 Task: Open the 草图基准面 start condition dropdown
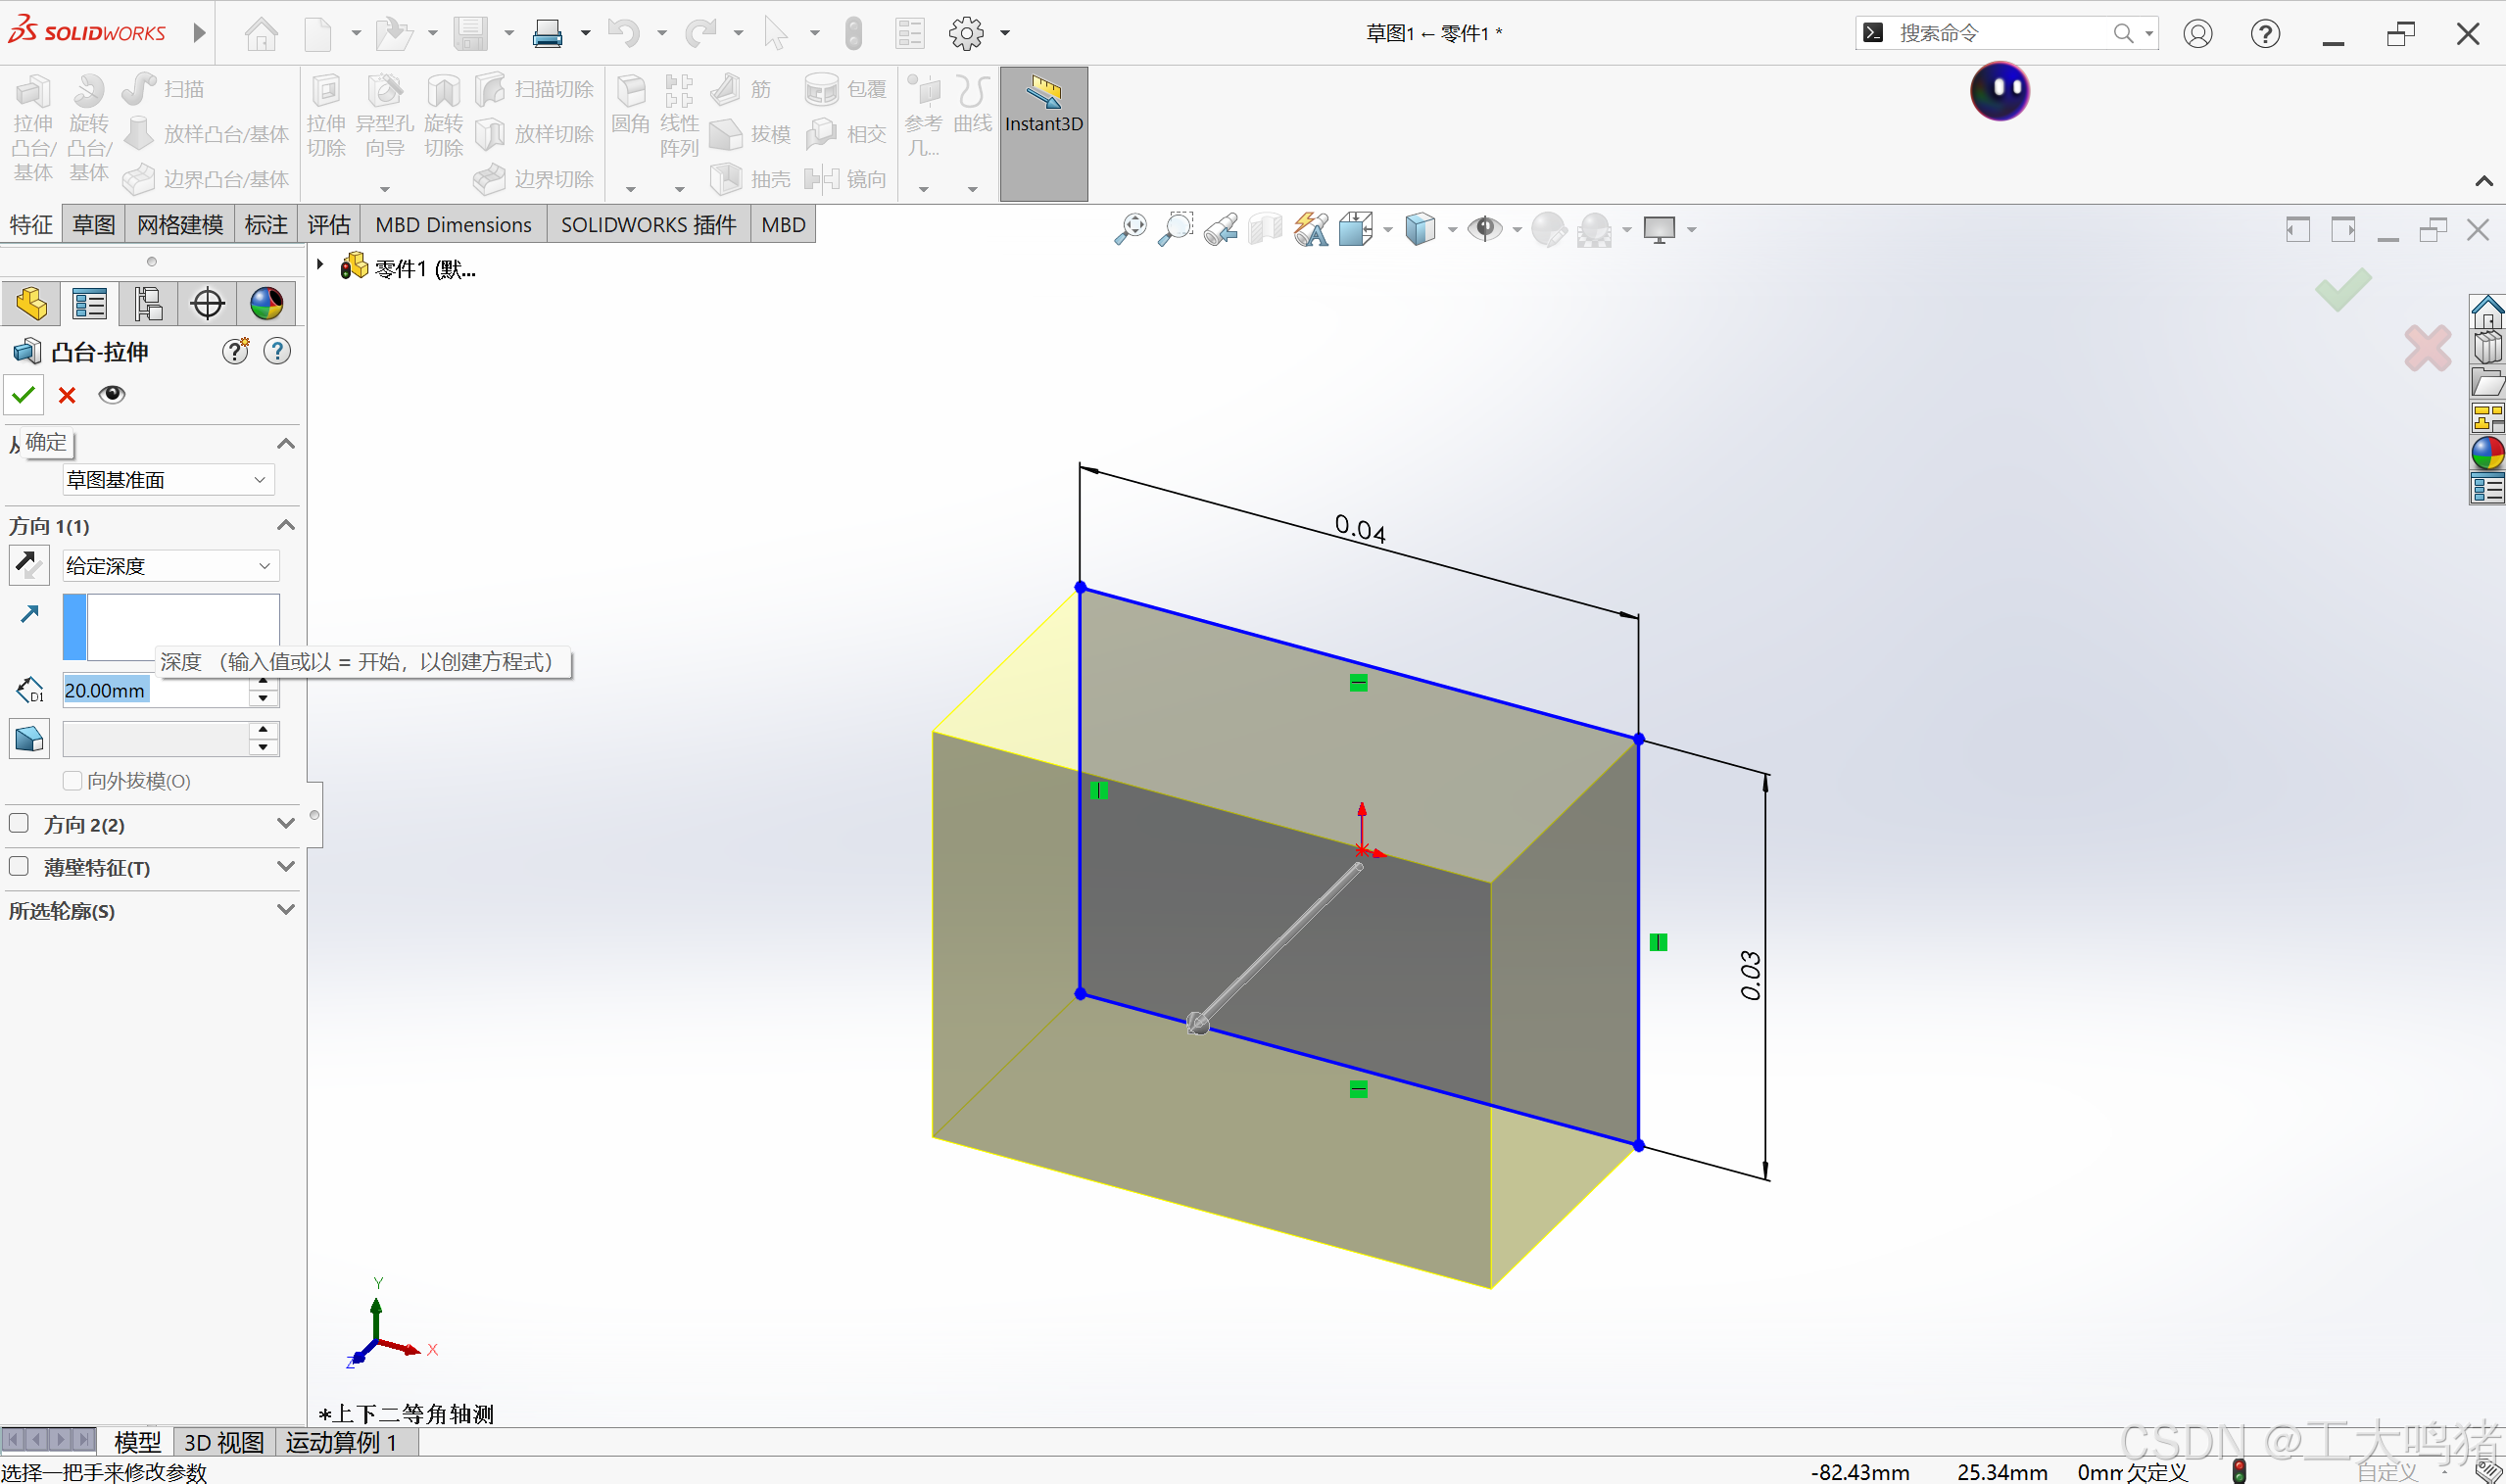[x=168, y=480]
